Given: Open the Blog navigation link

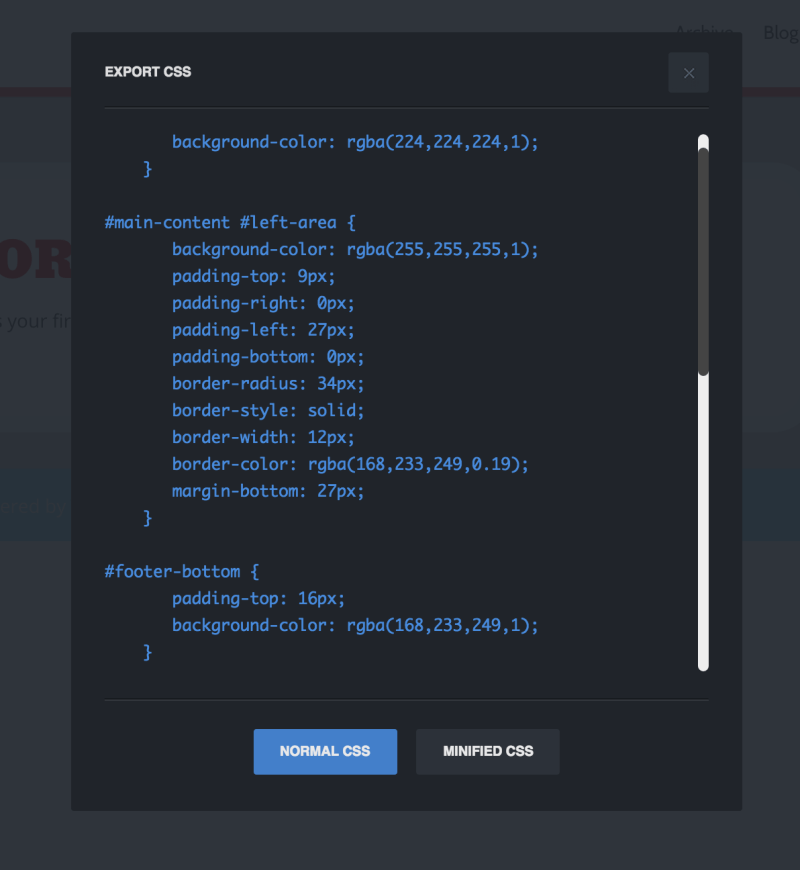Looking at the screenshot, I should tap(781, 32).
